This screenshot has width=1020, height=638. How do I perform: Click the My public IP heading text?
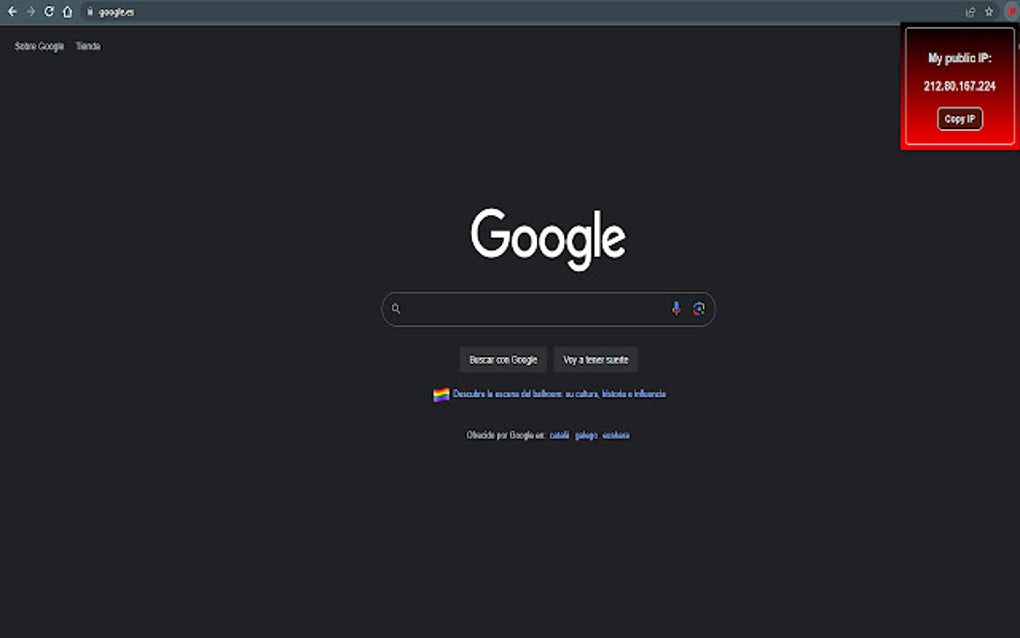click(960, 58)
